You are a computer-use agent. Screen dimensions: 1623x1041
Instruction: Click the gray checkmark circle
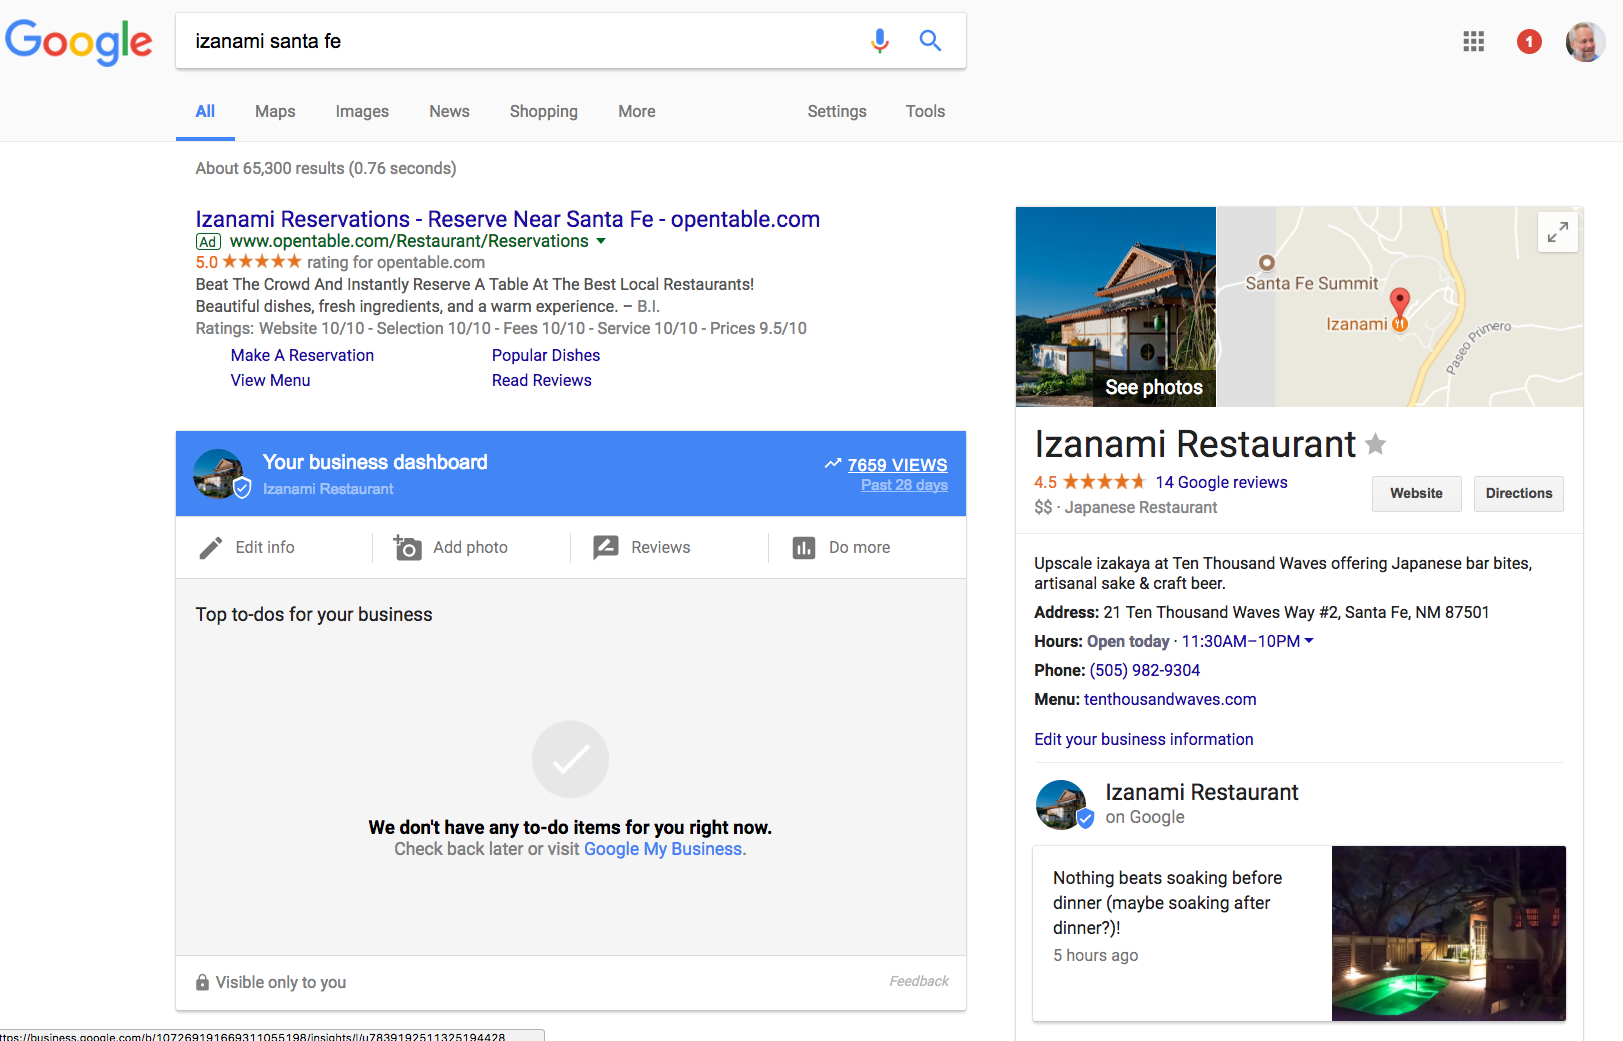570,759
